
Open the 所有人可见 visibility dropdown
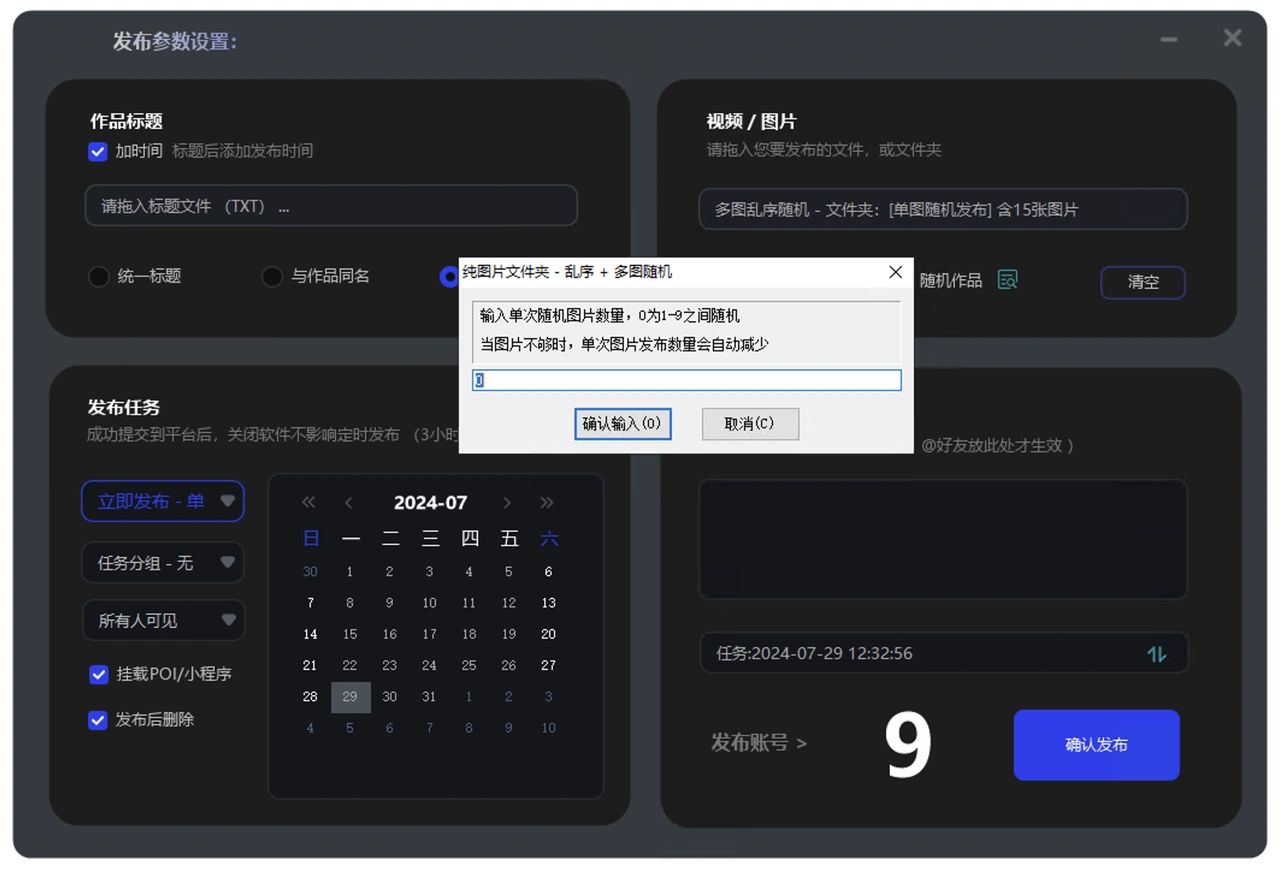tap(163, 620)
